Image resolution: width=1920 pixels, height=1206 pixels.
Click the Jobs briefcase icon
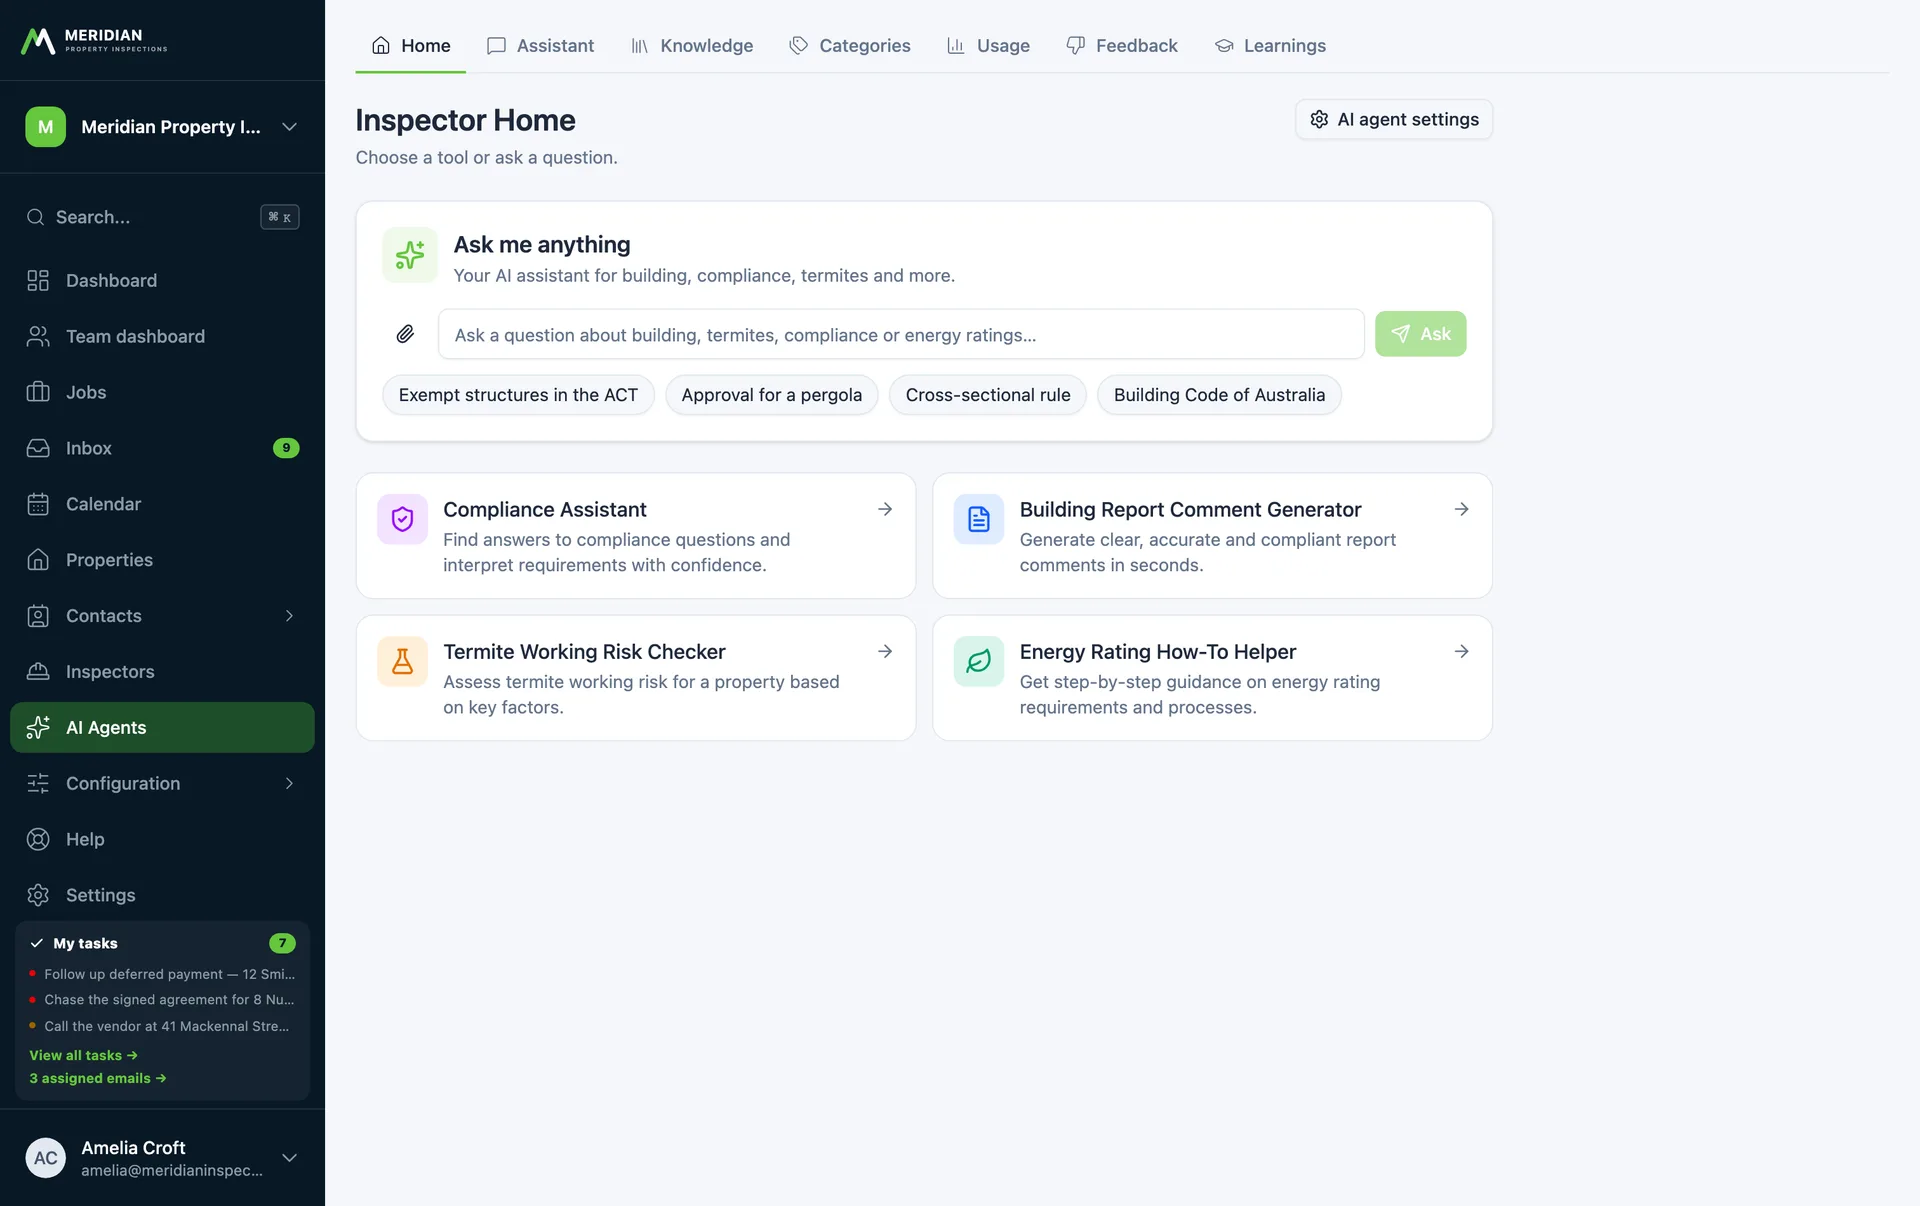pos(38,393)
